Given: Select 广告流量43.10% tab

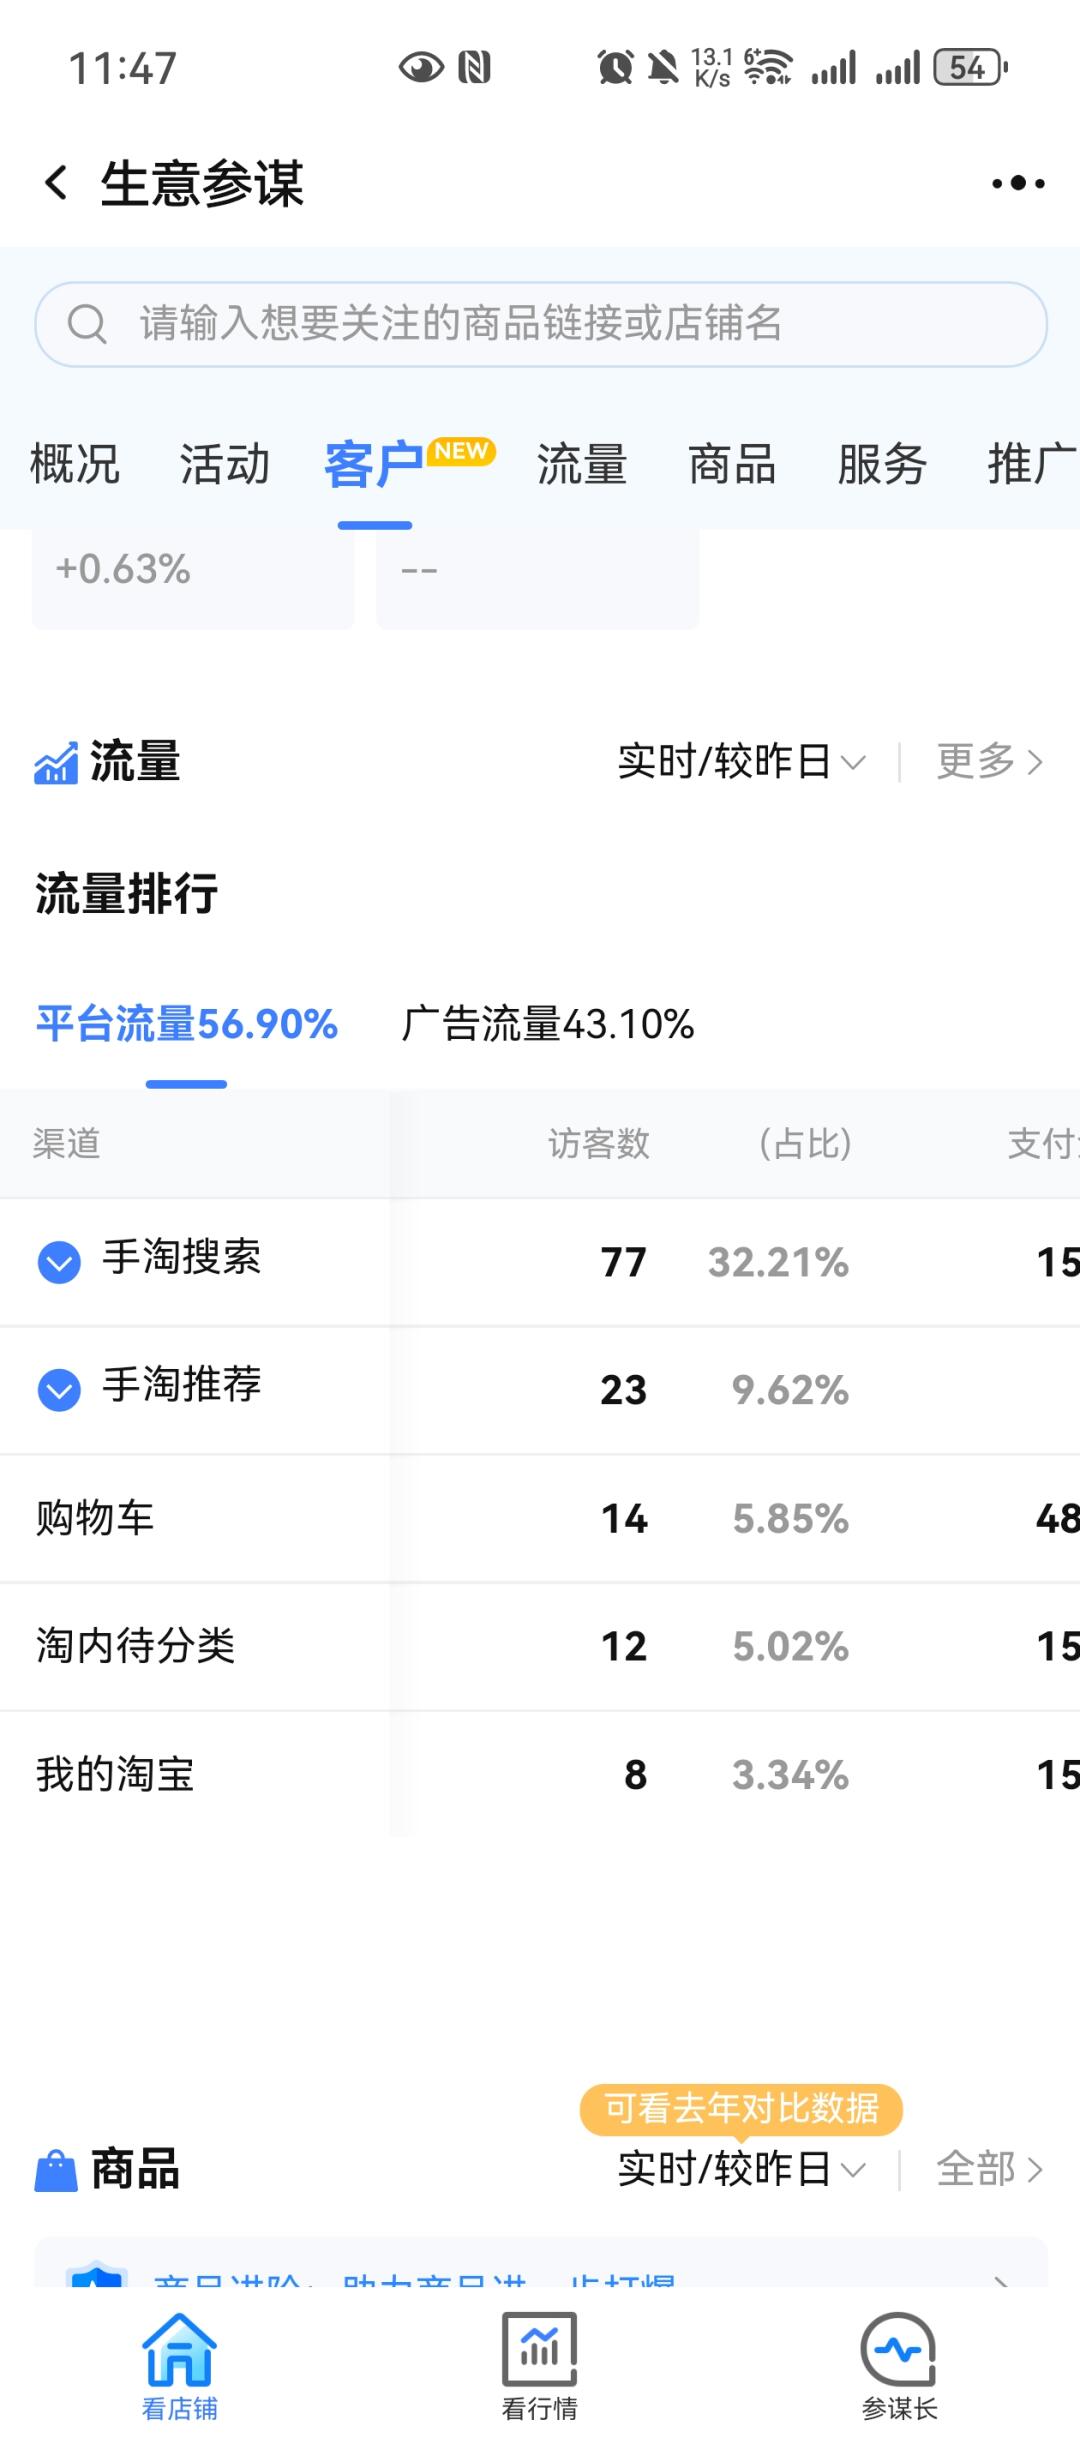Looking at the screenshot, I should [x=548, y=1024].
